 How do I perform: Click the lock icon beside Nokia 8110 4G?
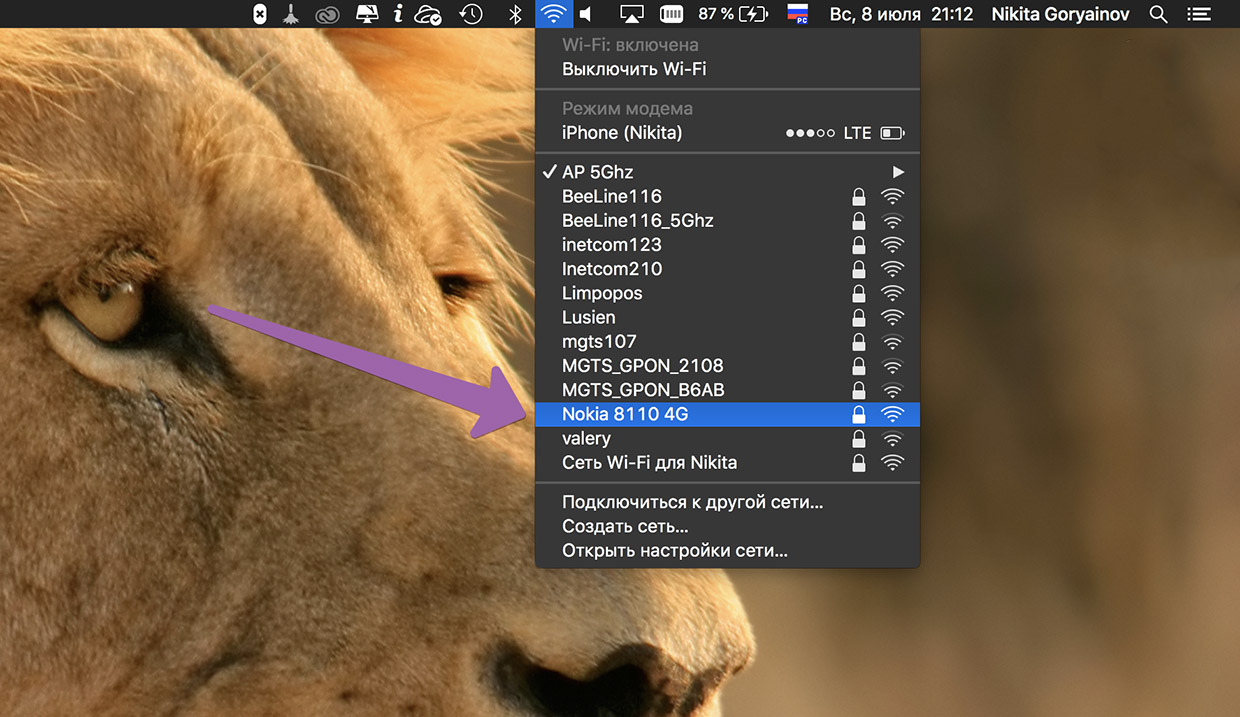pos(858,414)
